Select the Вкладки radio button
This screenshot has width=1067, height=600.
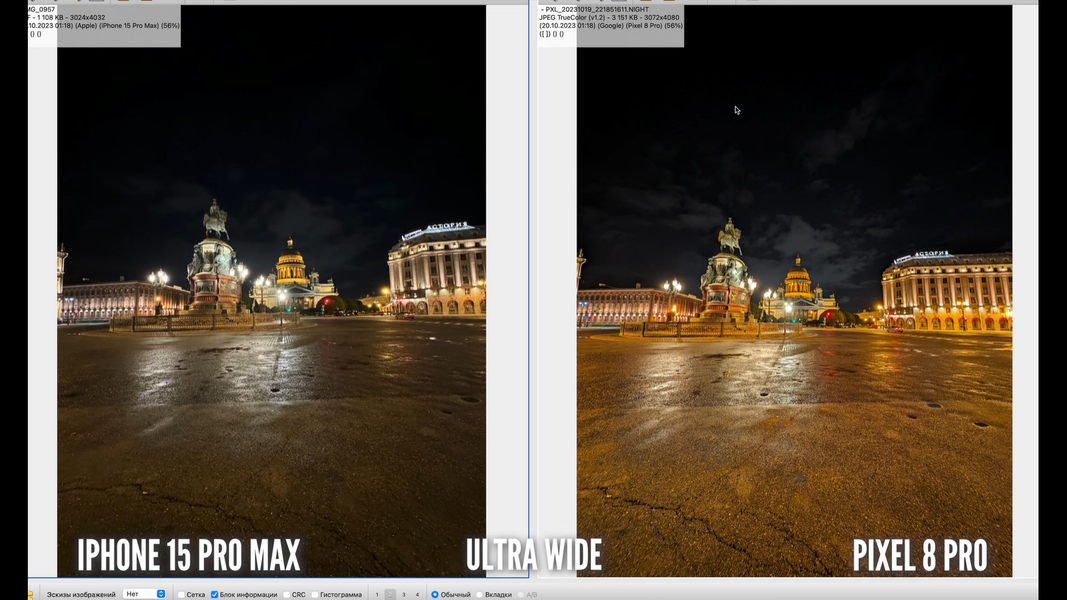(479, 595)
